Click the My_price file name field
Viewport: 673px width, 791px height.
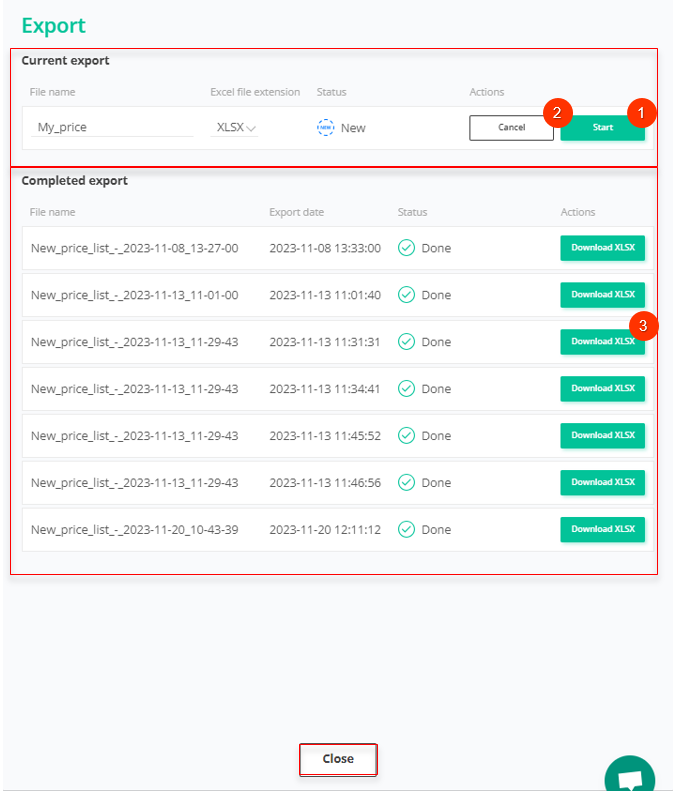112,127
